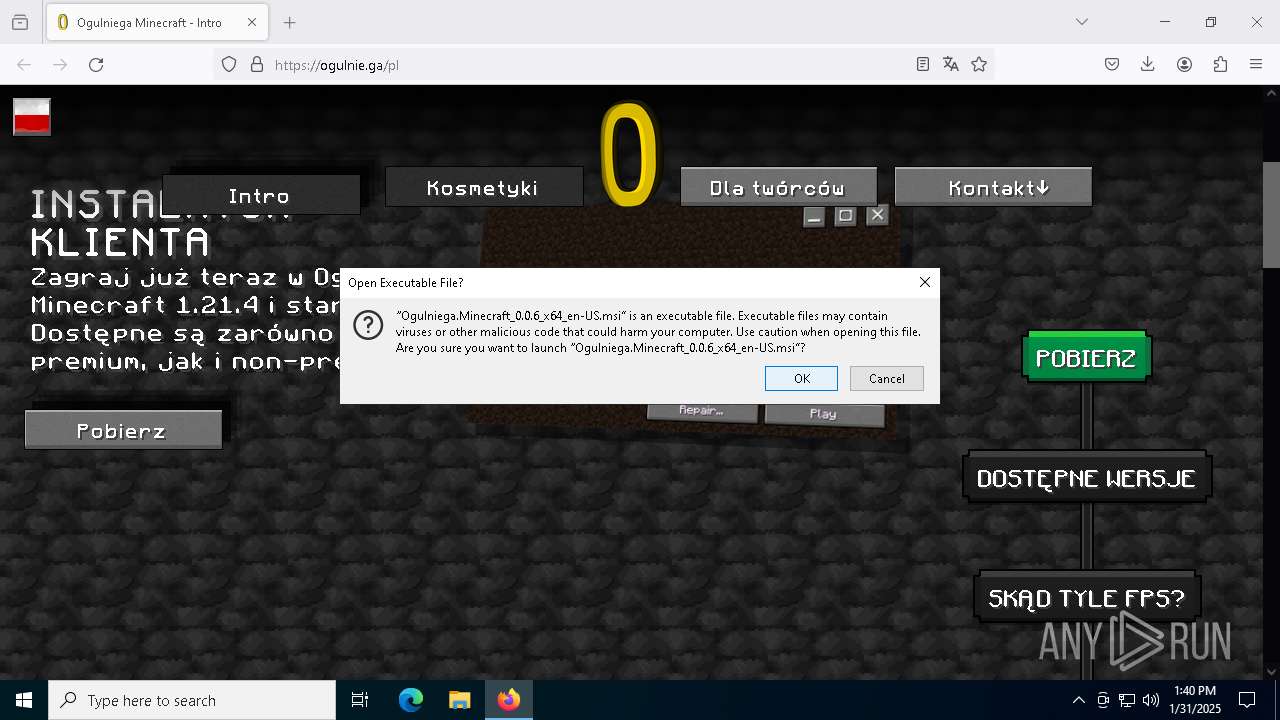
Task: Open the Kosmetyki menu item
Action: [484, 187]
